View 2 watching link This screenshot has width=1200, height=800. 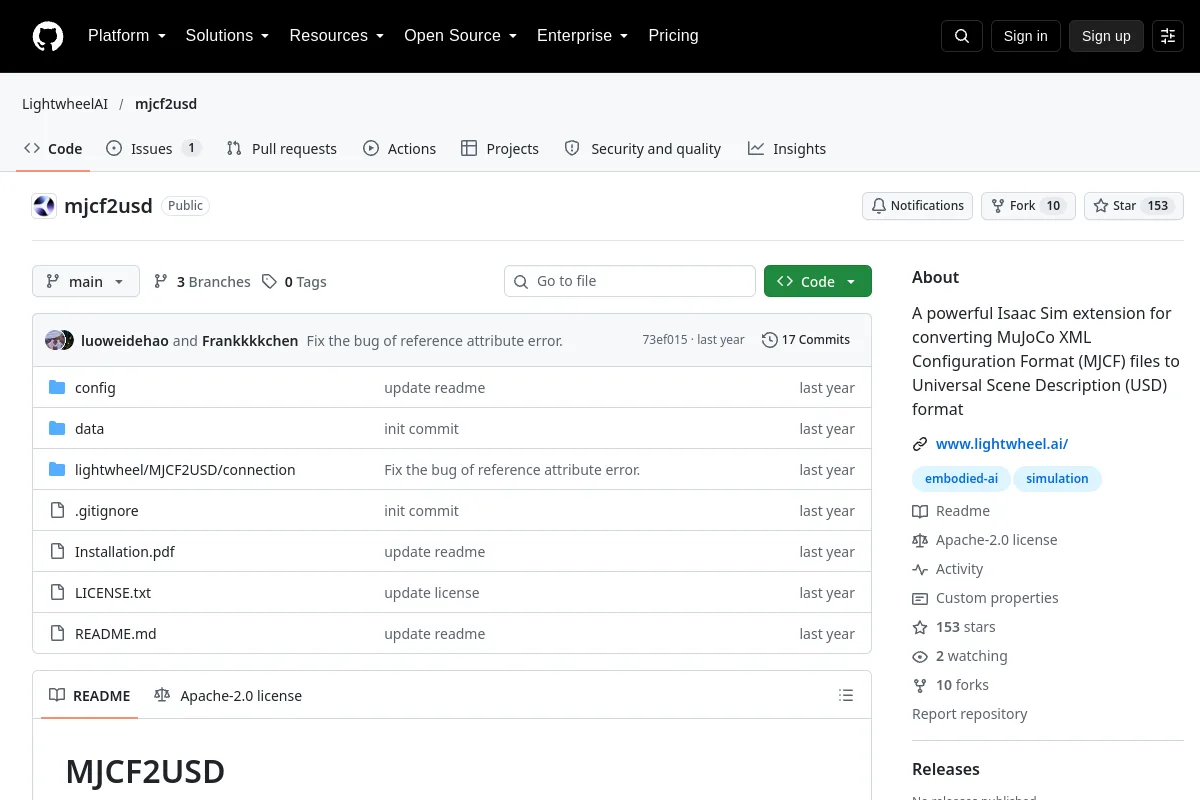[x=960, y=656]
